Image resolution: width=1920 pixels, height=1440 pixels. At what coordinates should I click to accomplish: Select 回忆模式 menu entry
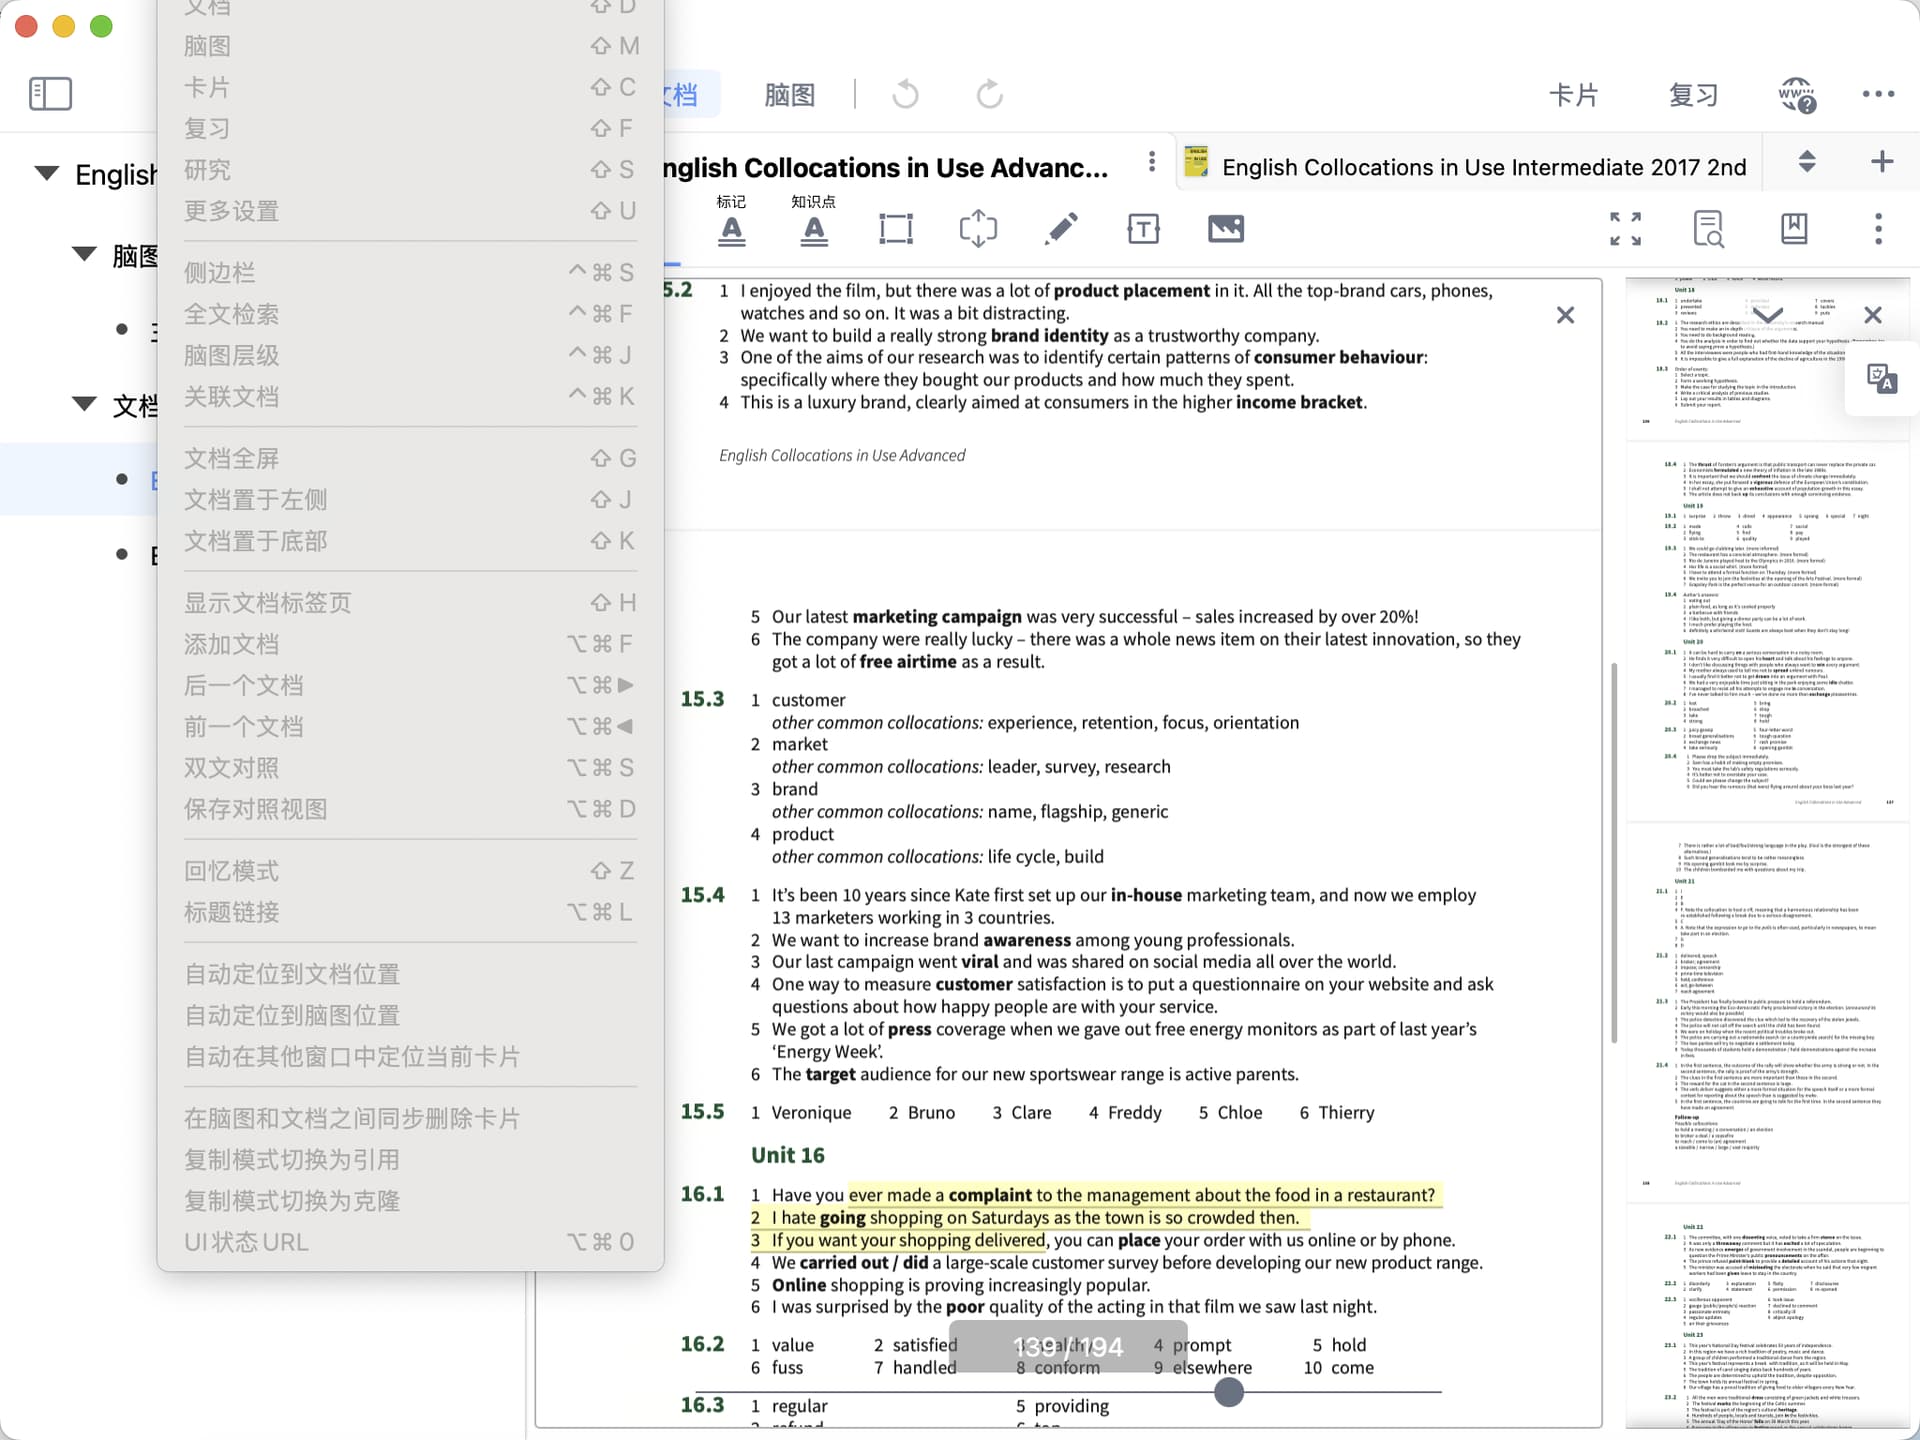(232, 871)
